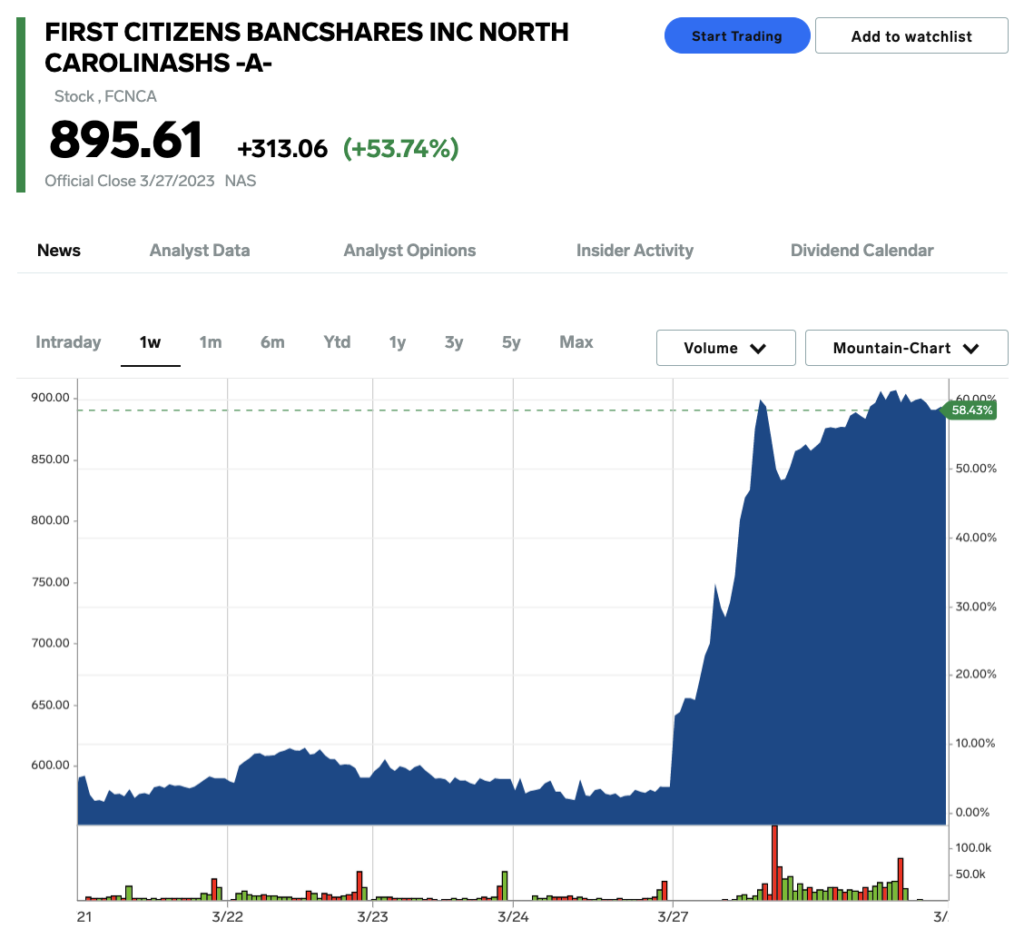Screen dimensions: 1024x939
Task: Click the Volume dropdown chevron arrow
Action: (x=758, y=349)
